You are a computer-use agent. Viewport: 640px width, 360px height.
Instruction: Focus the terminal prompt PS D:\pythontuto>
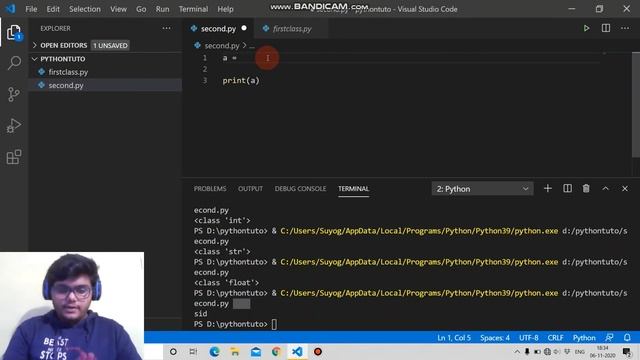(x=231, y=324)
